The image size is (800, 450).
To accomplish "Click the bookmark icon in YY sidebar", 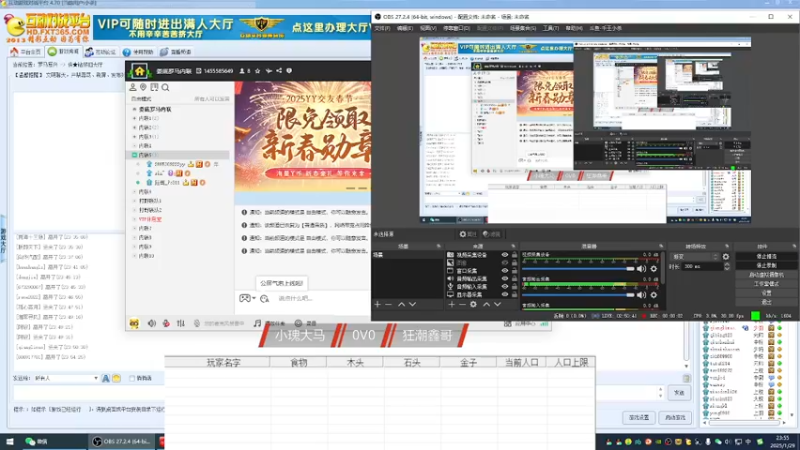I will coord(154,88).
